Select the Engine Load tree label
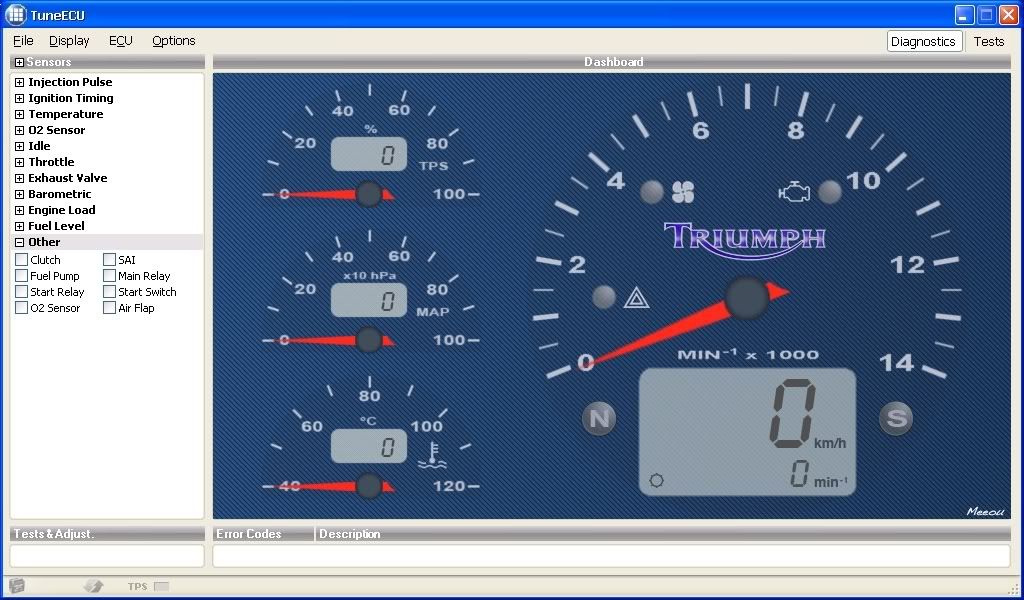Image resolution: width=1024 pixels, height=600 pixels. [61, 210]
